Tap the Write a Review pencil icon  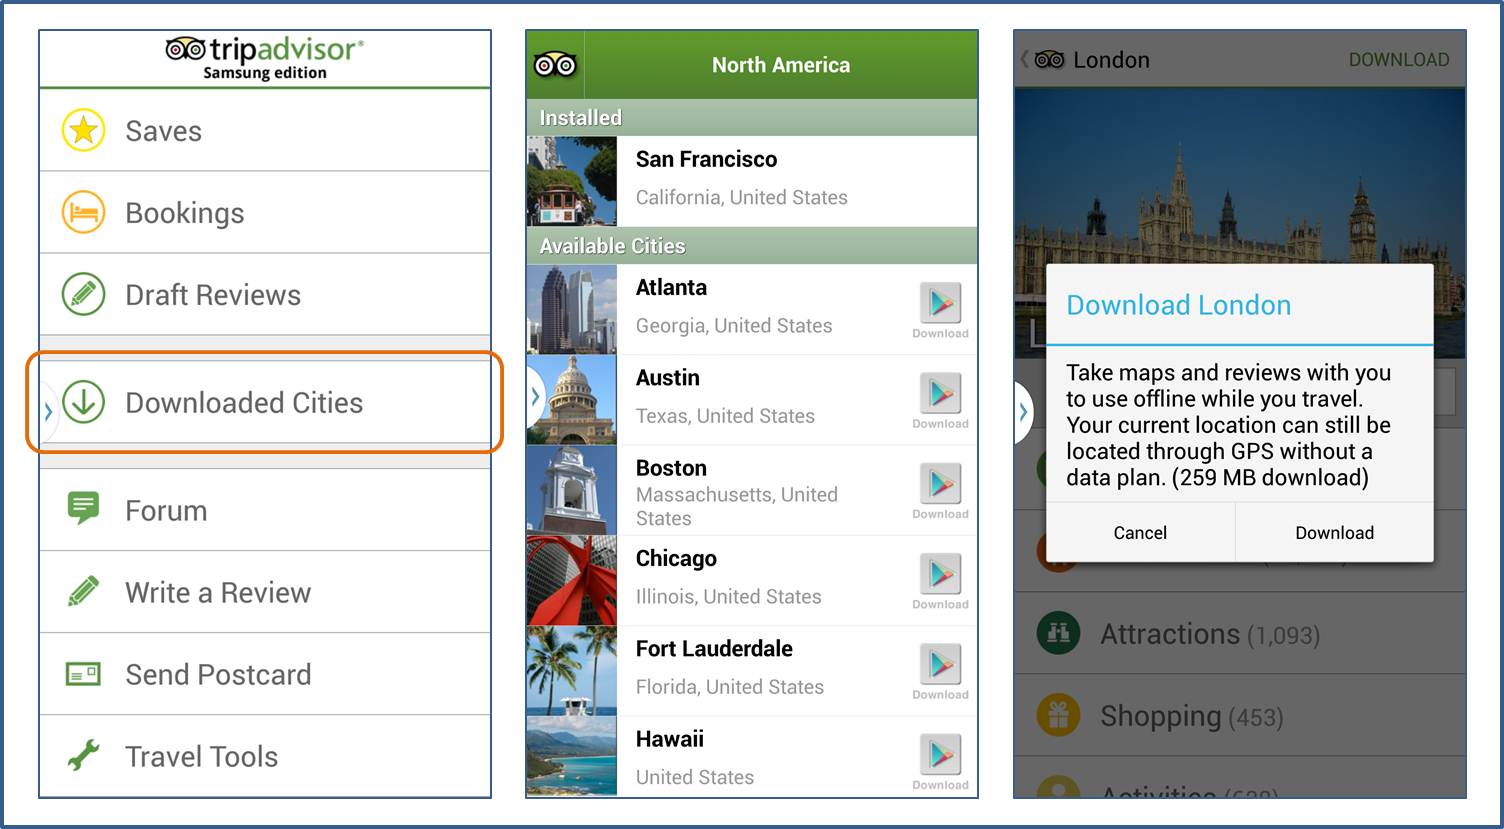pos(83,591)
